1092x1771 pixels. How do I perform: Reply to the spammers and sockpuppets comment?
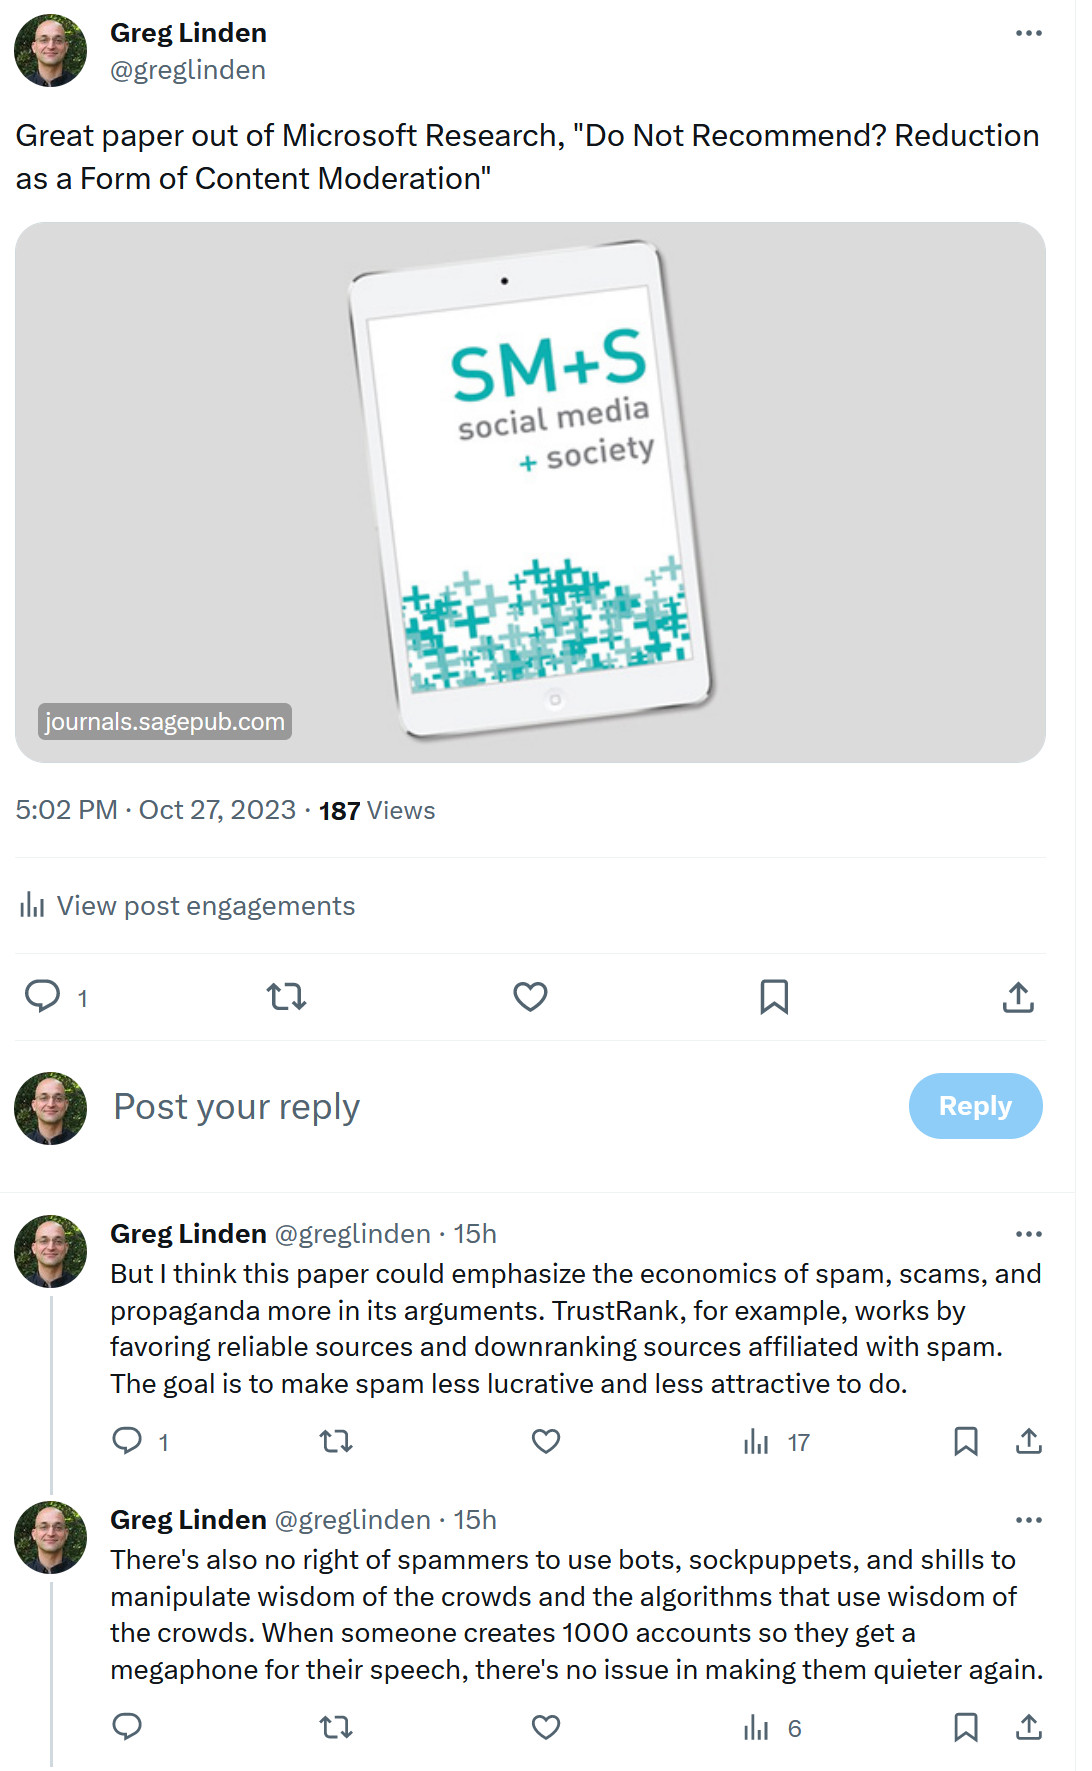tap(127, 1727)
